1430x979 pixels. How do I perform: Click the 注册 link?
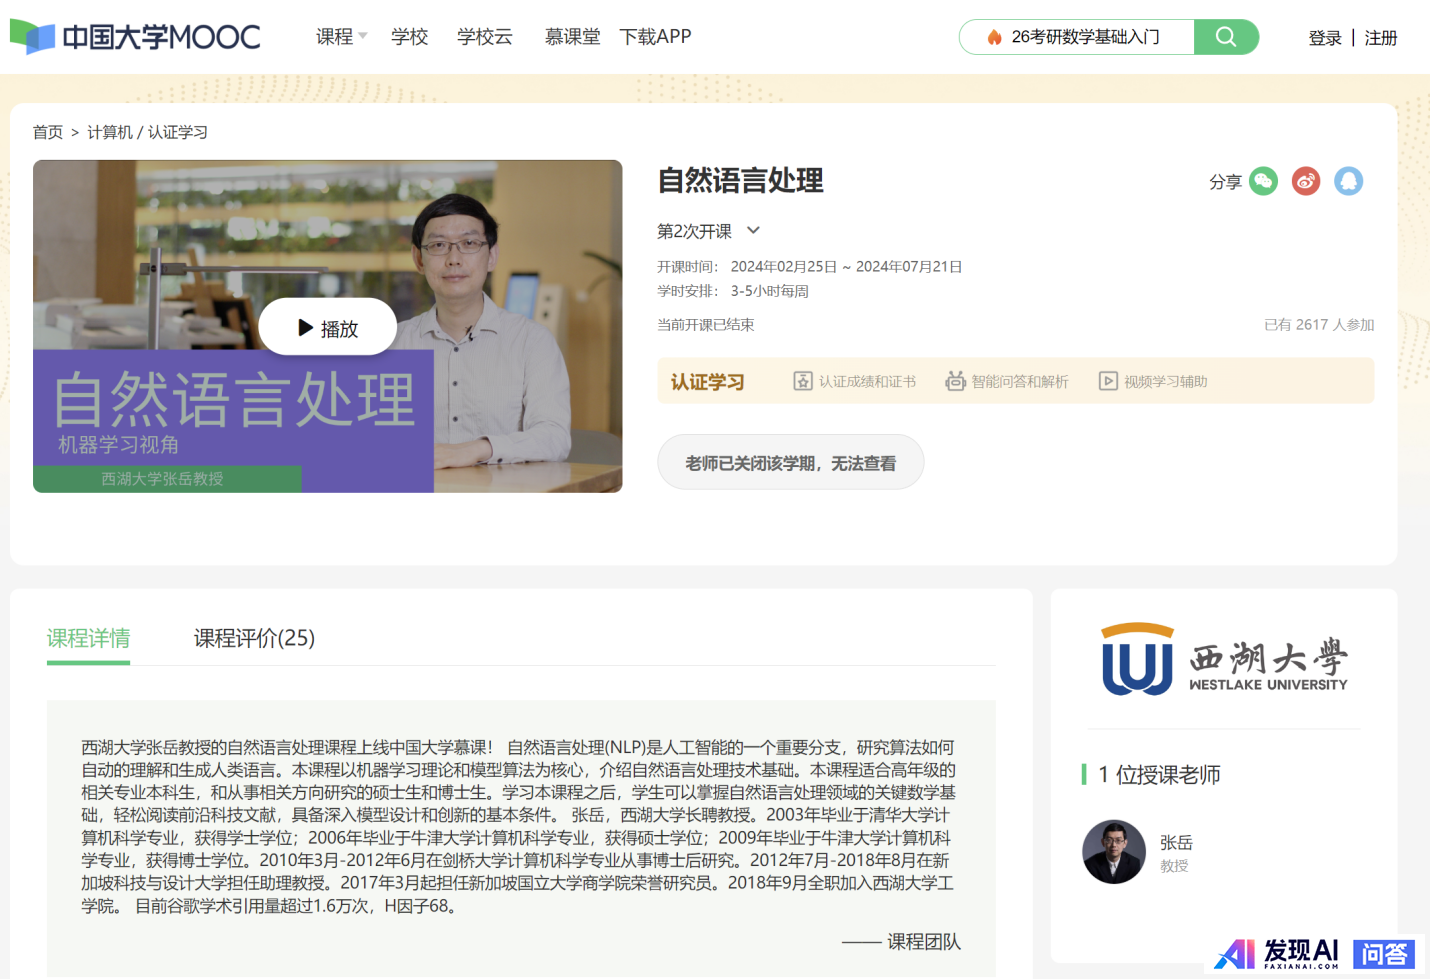1381,38
